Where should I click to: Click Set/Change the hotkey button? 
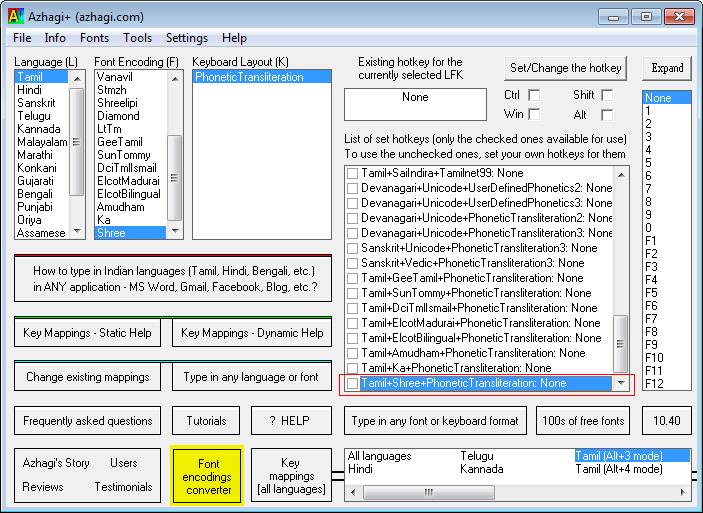click(x=565, y=68)
